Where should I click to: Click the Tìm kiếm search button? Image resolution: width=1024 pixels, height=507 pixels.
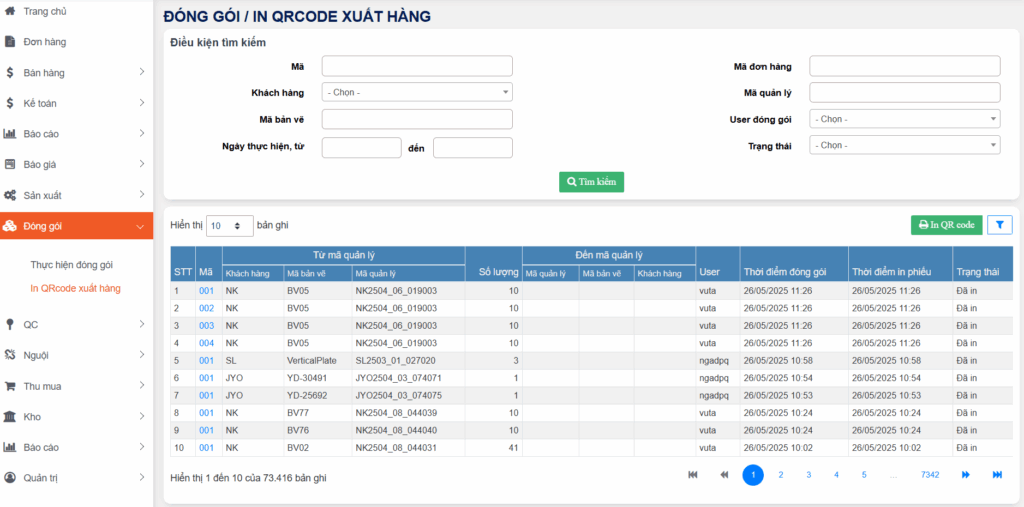[x=591, y=182]
